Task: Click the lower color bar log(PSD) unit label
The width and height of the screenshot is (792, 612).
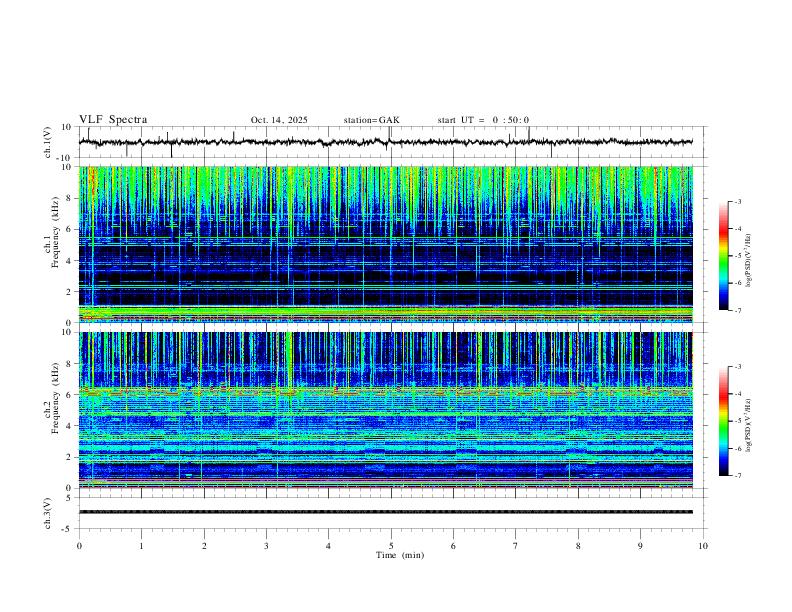Action: coord(748,425)
